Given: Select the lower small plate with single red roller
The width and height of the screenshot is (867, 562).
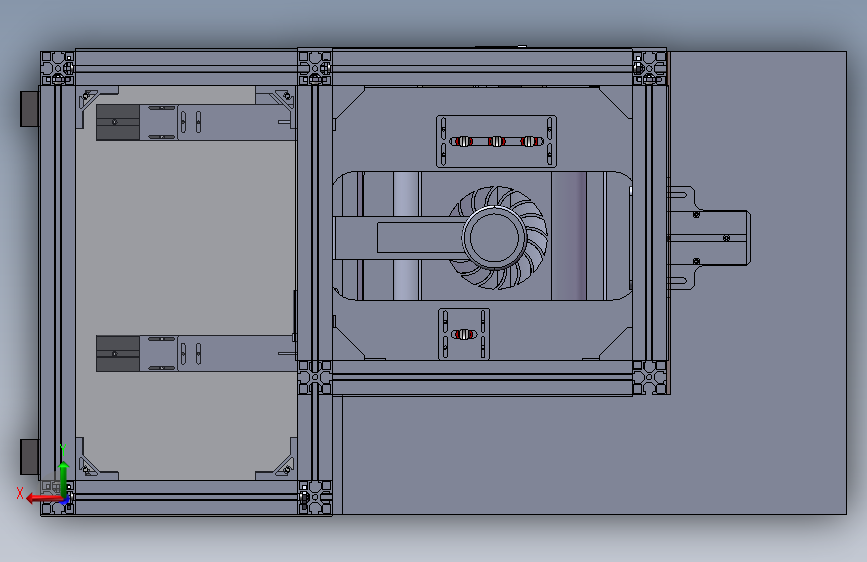Looking at the screenshot, I should pyautogui.click(x=464, y=334).
